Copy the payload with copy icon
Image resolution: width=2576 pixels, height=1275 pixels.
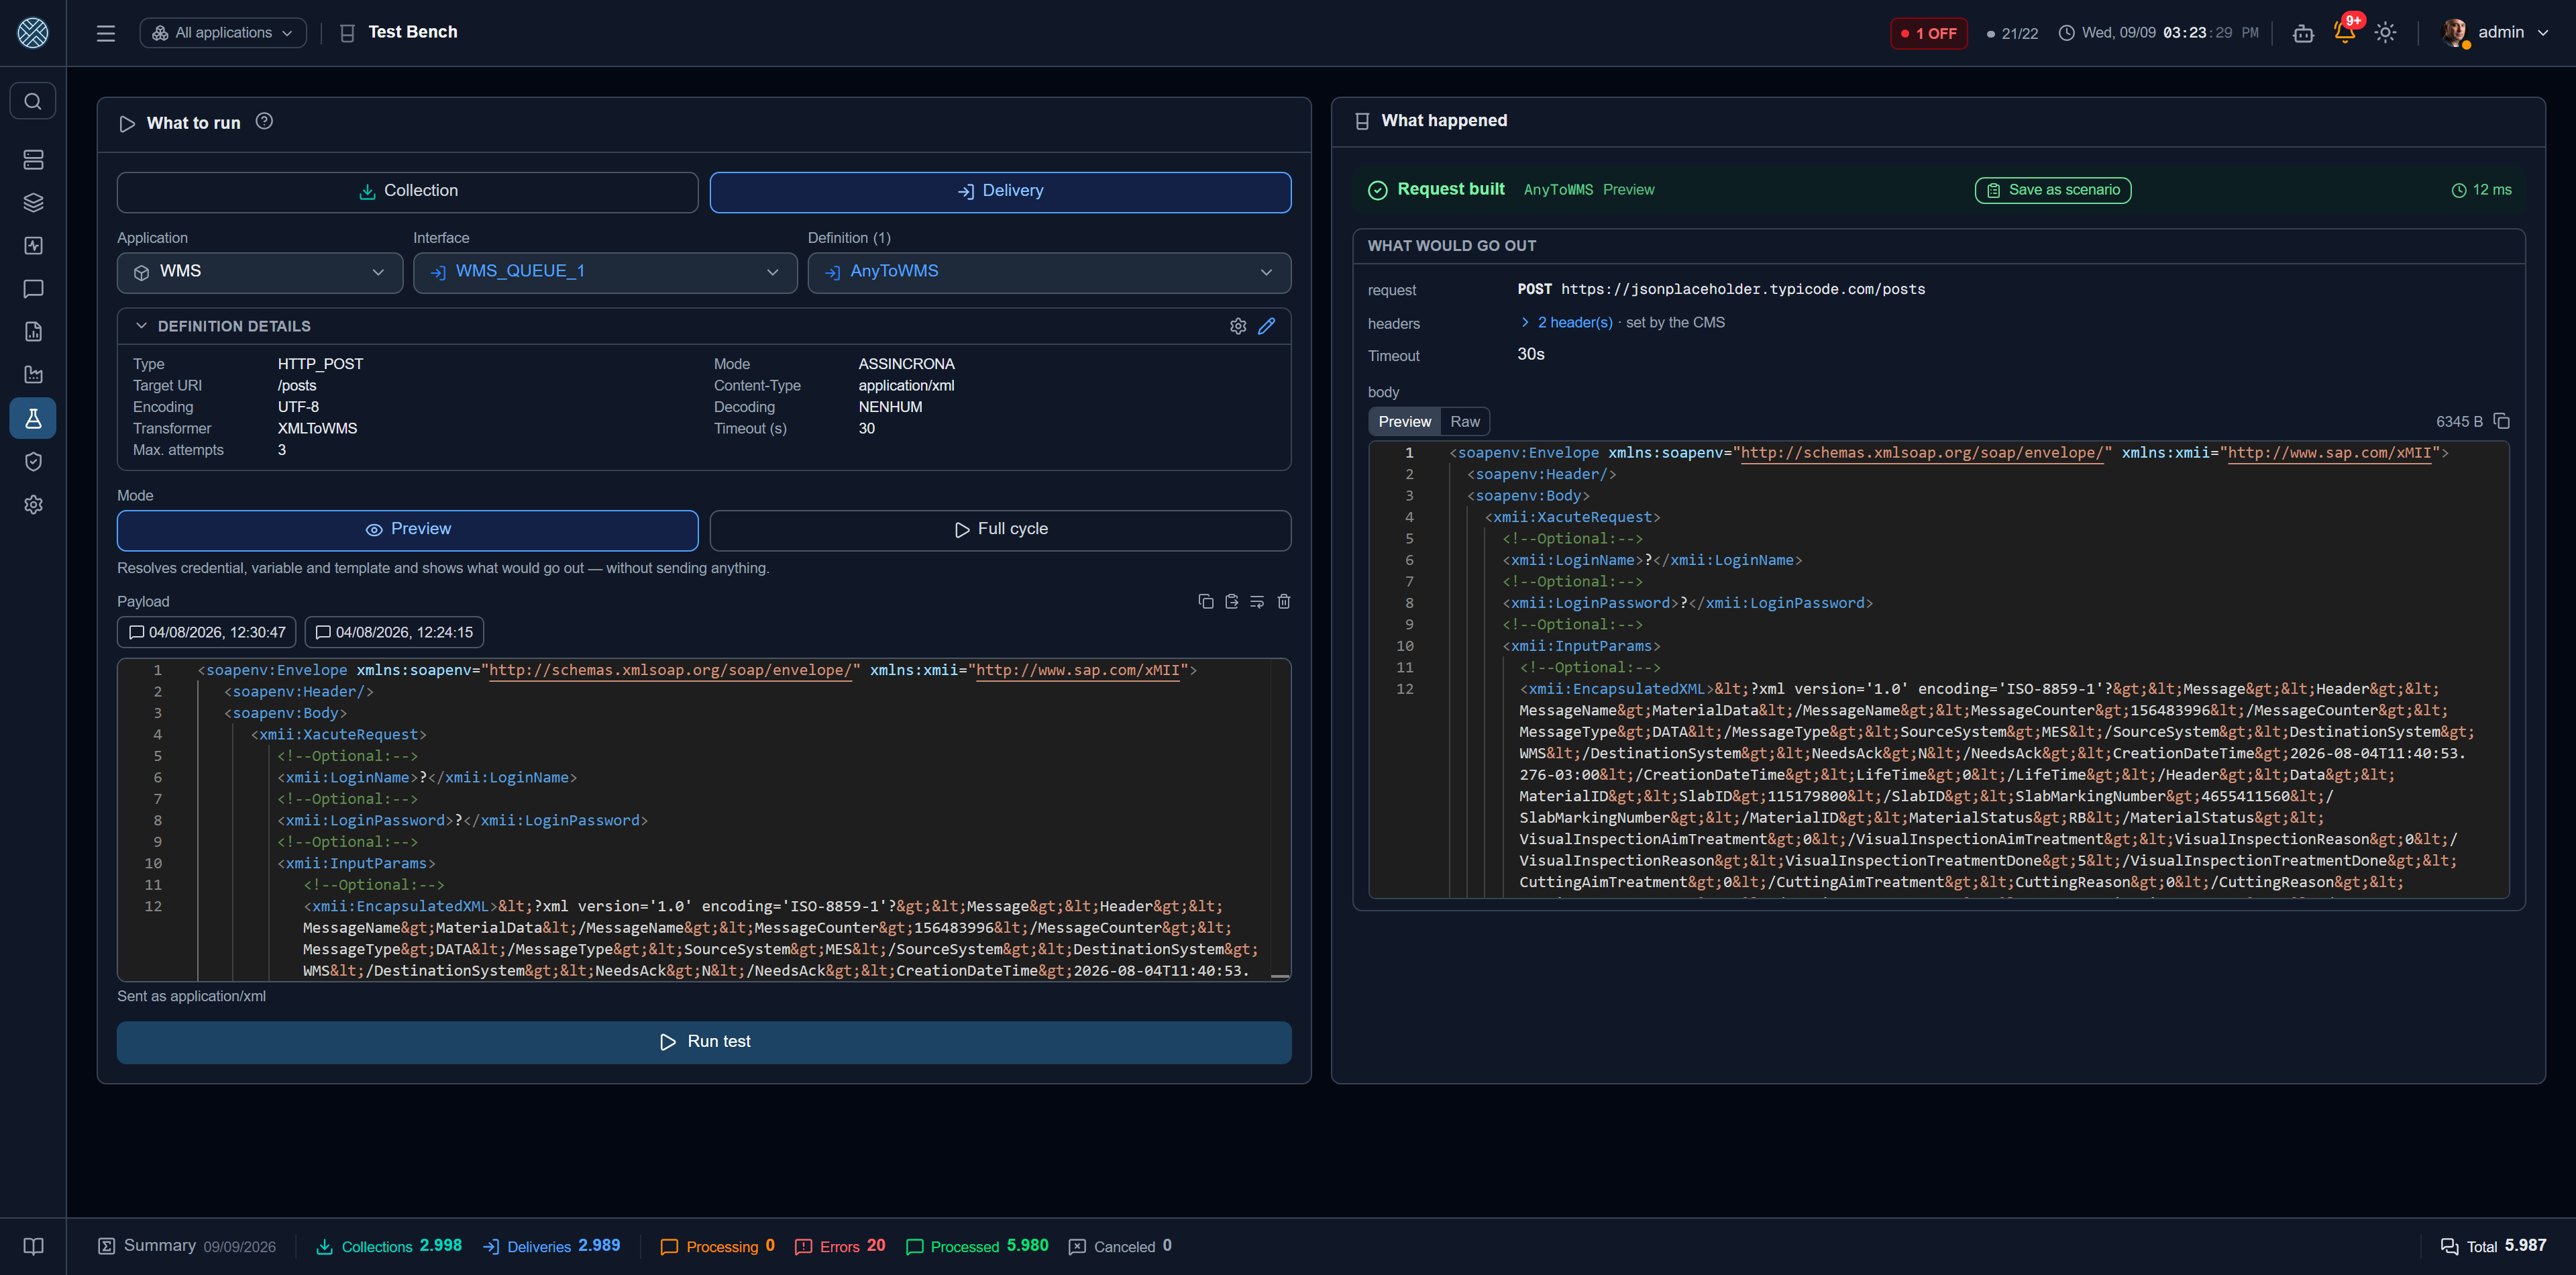pyautogui.click(x=1205, y=601)
